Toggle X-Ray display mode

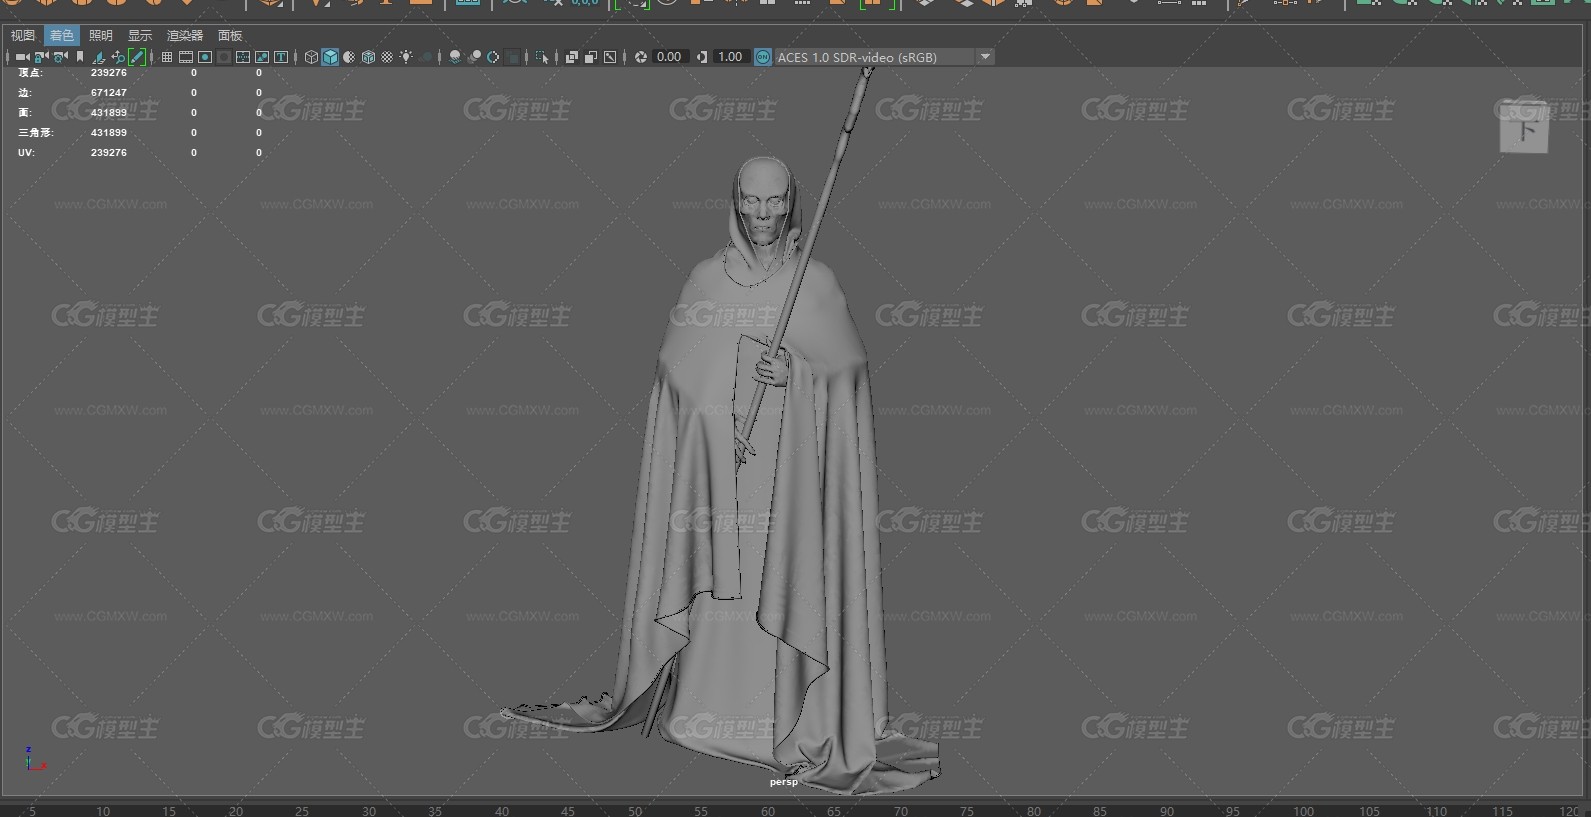[x=572, y=57]
